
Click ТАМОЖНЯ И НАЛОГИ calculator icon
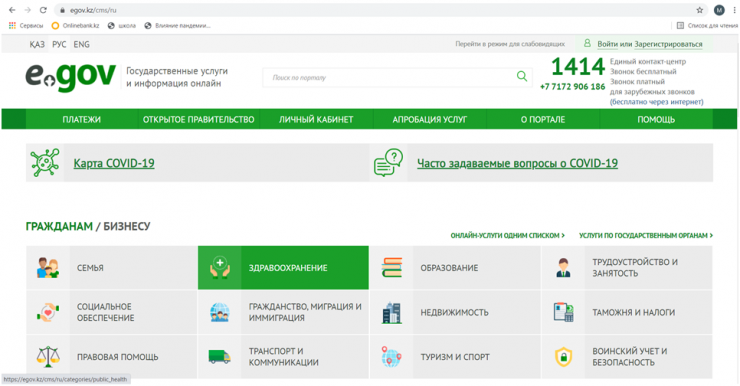click(x=563, y=312)
